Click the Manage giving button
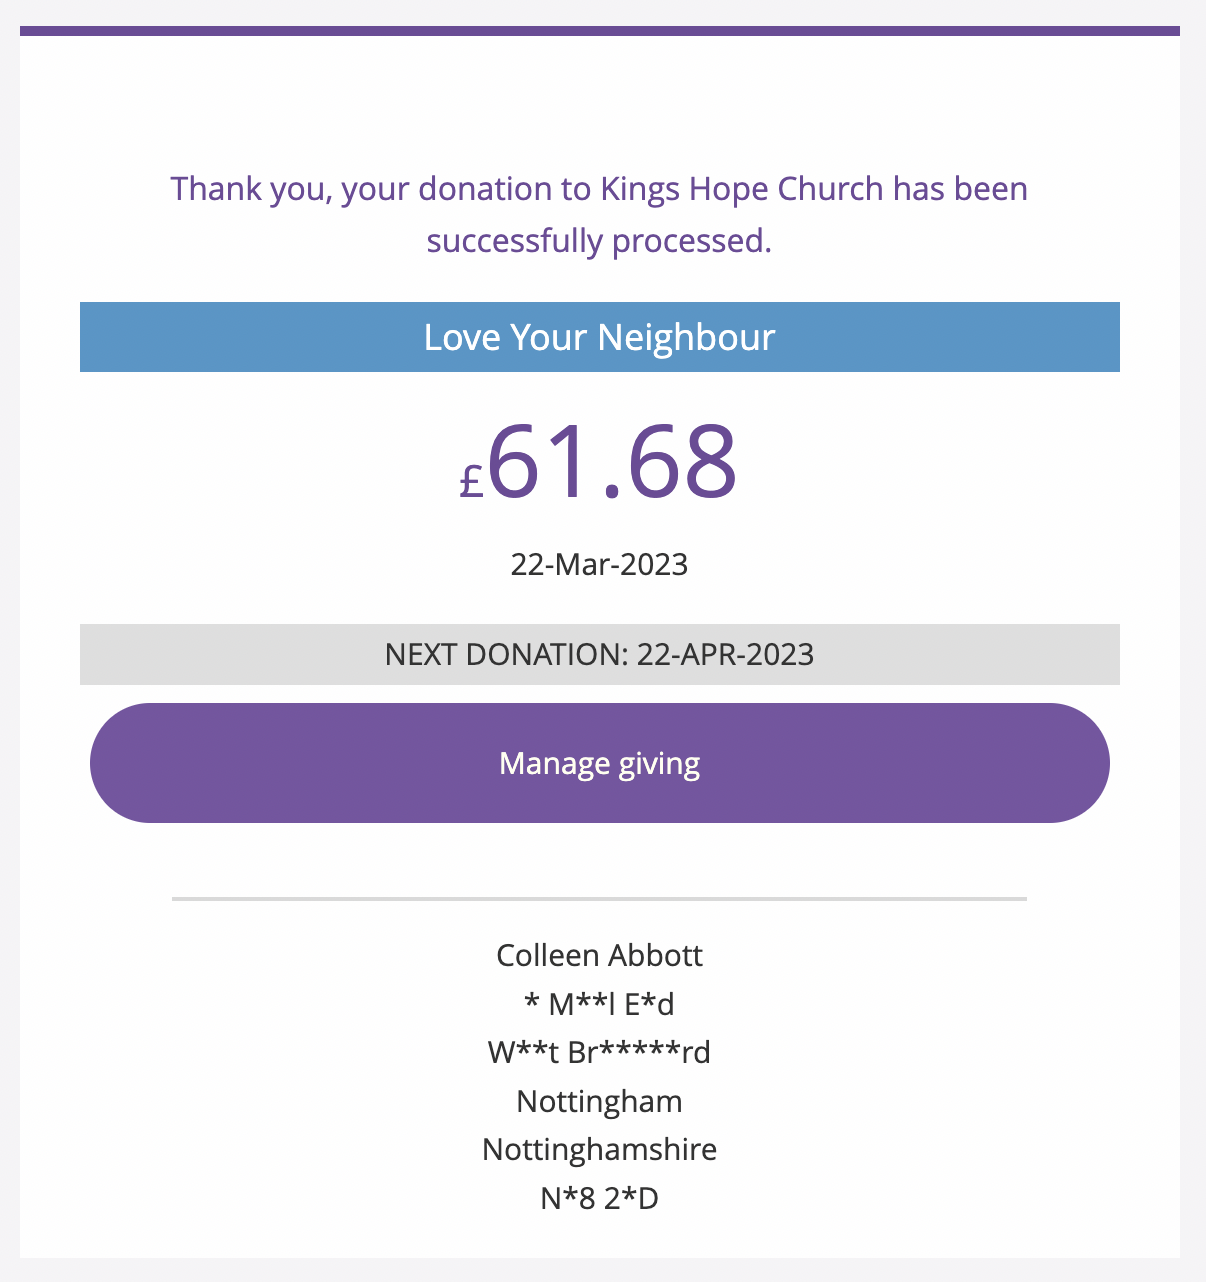The image size is (1206, 1282). [599, 763]
